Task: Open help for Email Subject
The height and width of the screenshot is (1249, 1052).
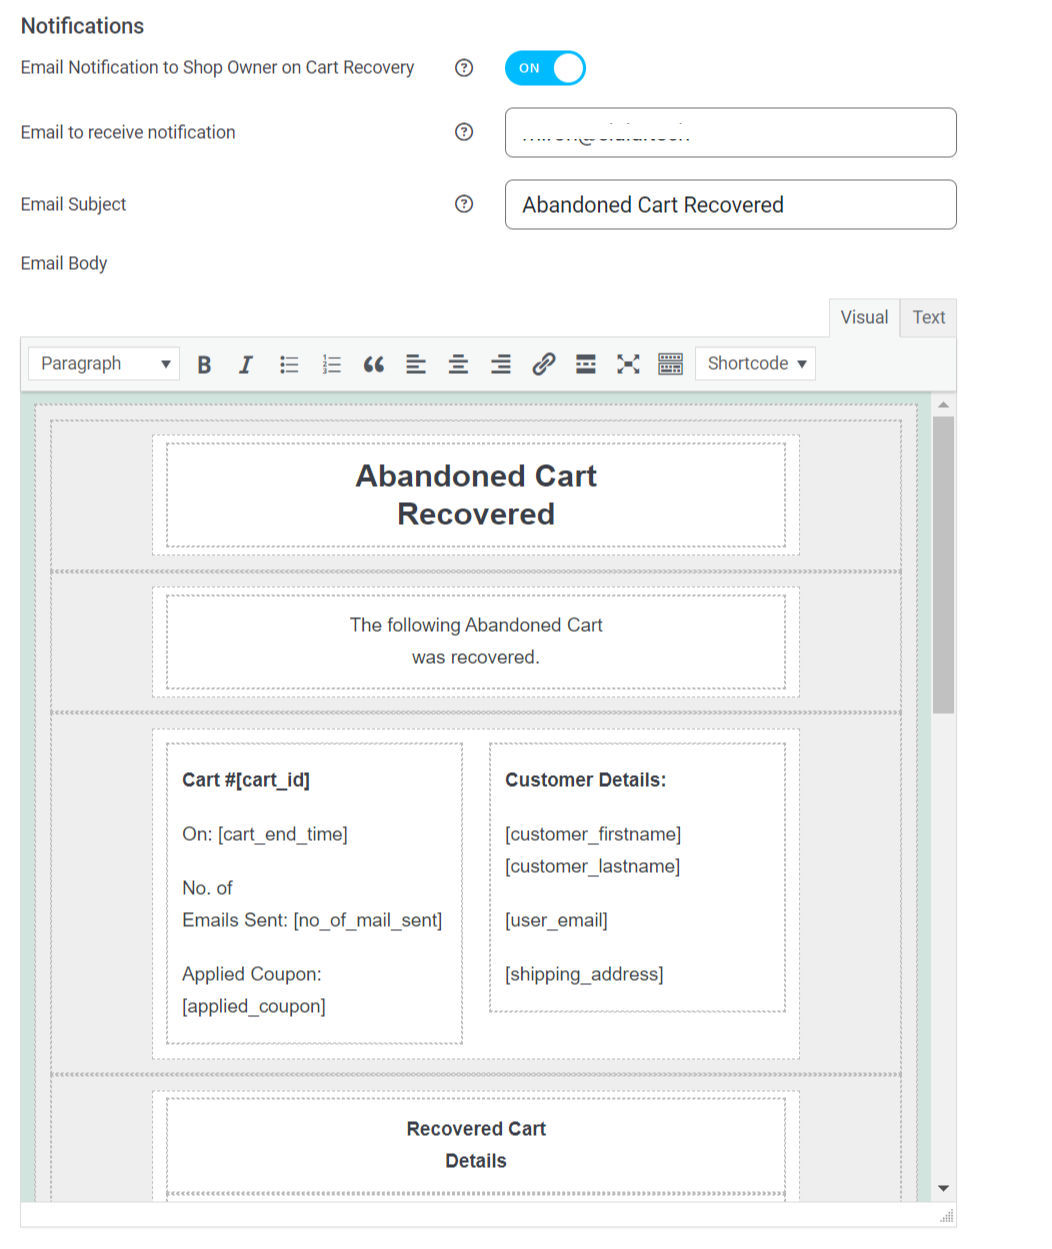Action: [464, 204]
